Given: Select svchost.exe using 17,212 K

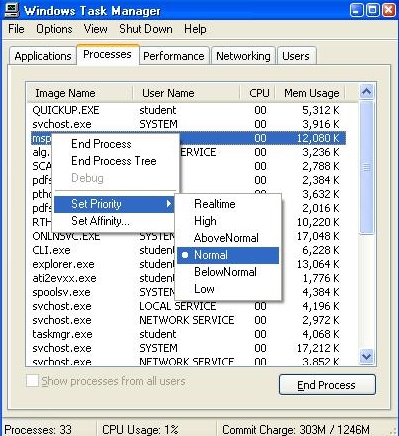Looking at the screenshot, I should (x=189, y=348).
